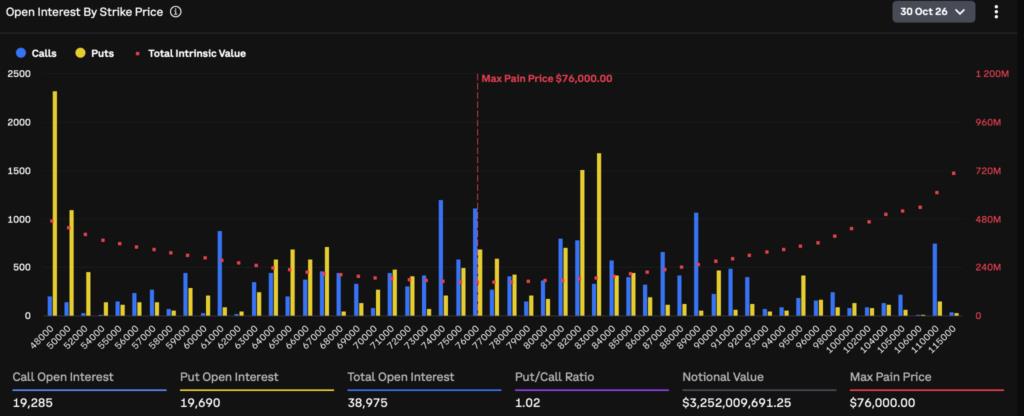Click the info icon beside Open Interest title

click(x=176, y=12)
